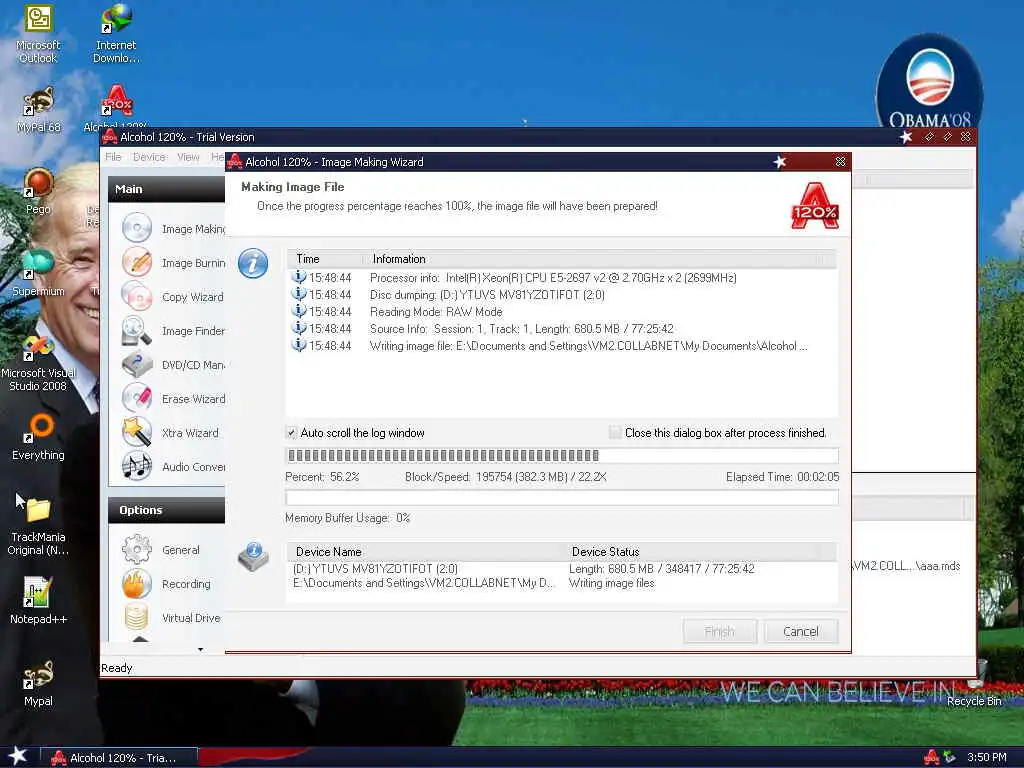1024x768 pixels.
Task: Expand more options with the down arrow
Action: pyautogui.click(x=200, y=649)
